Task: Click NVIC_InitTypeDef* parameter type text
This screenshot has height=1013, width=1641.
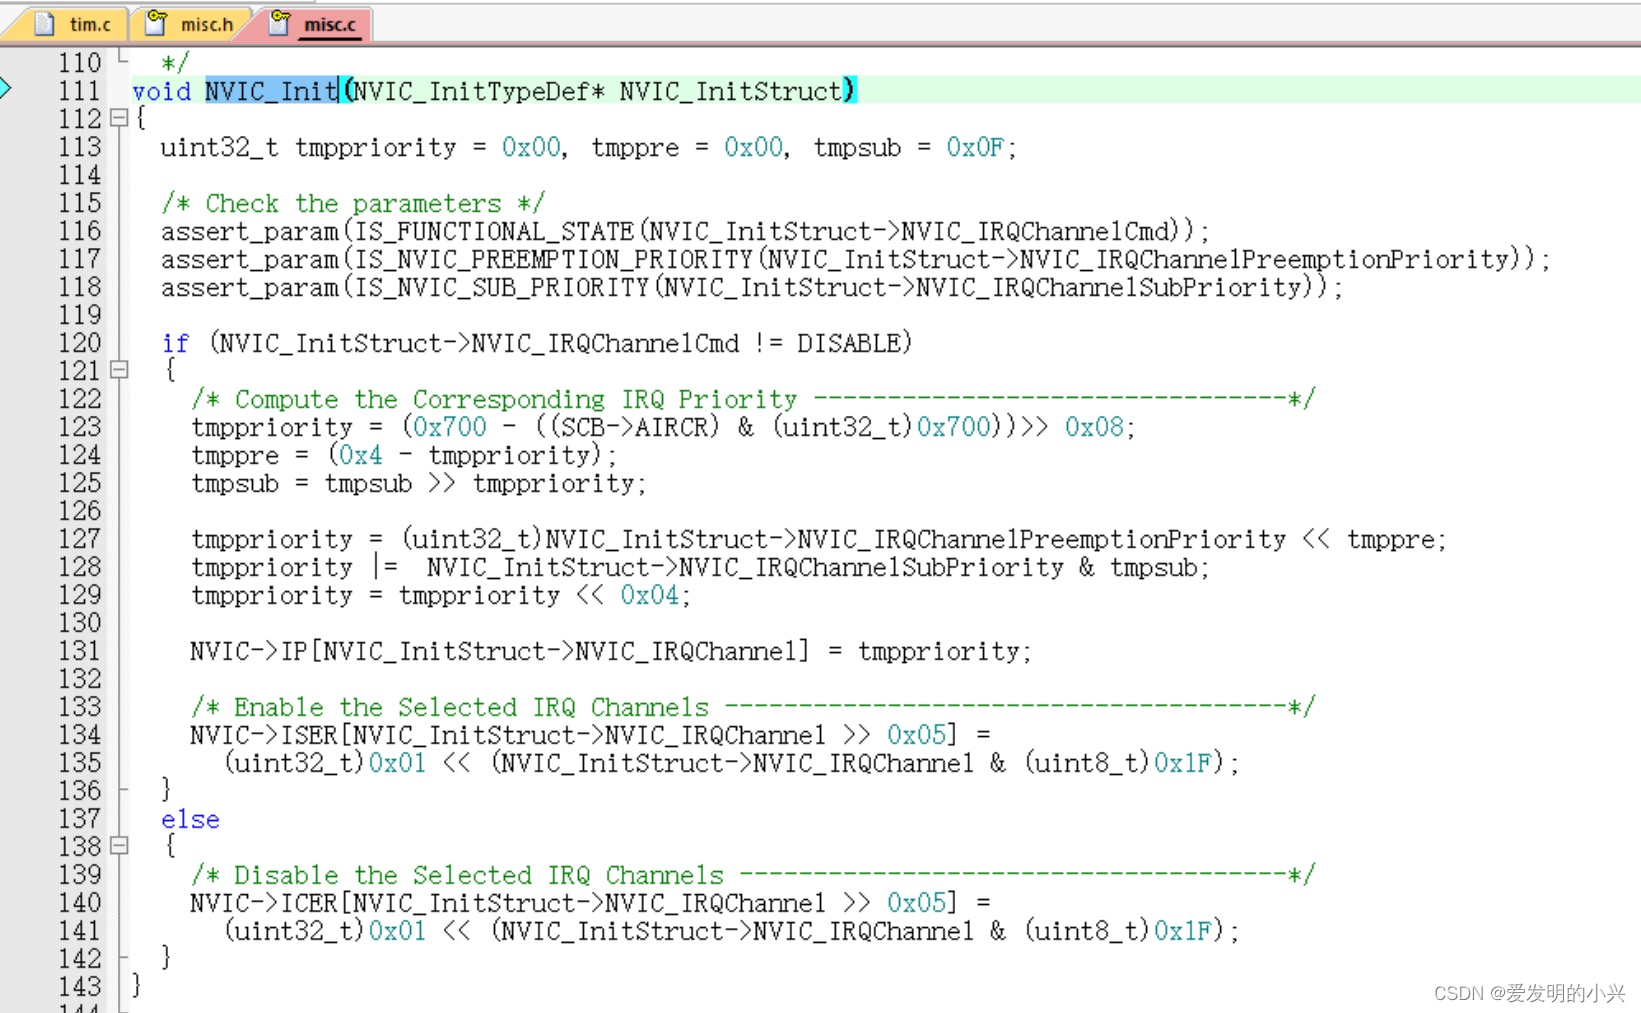Action: pos(479,91)
